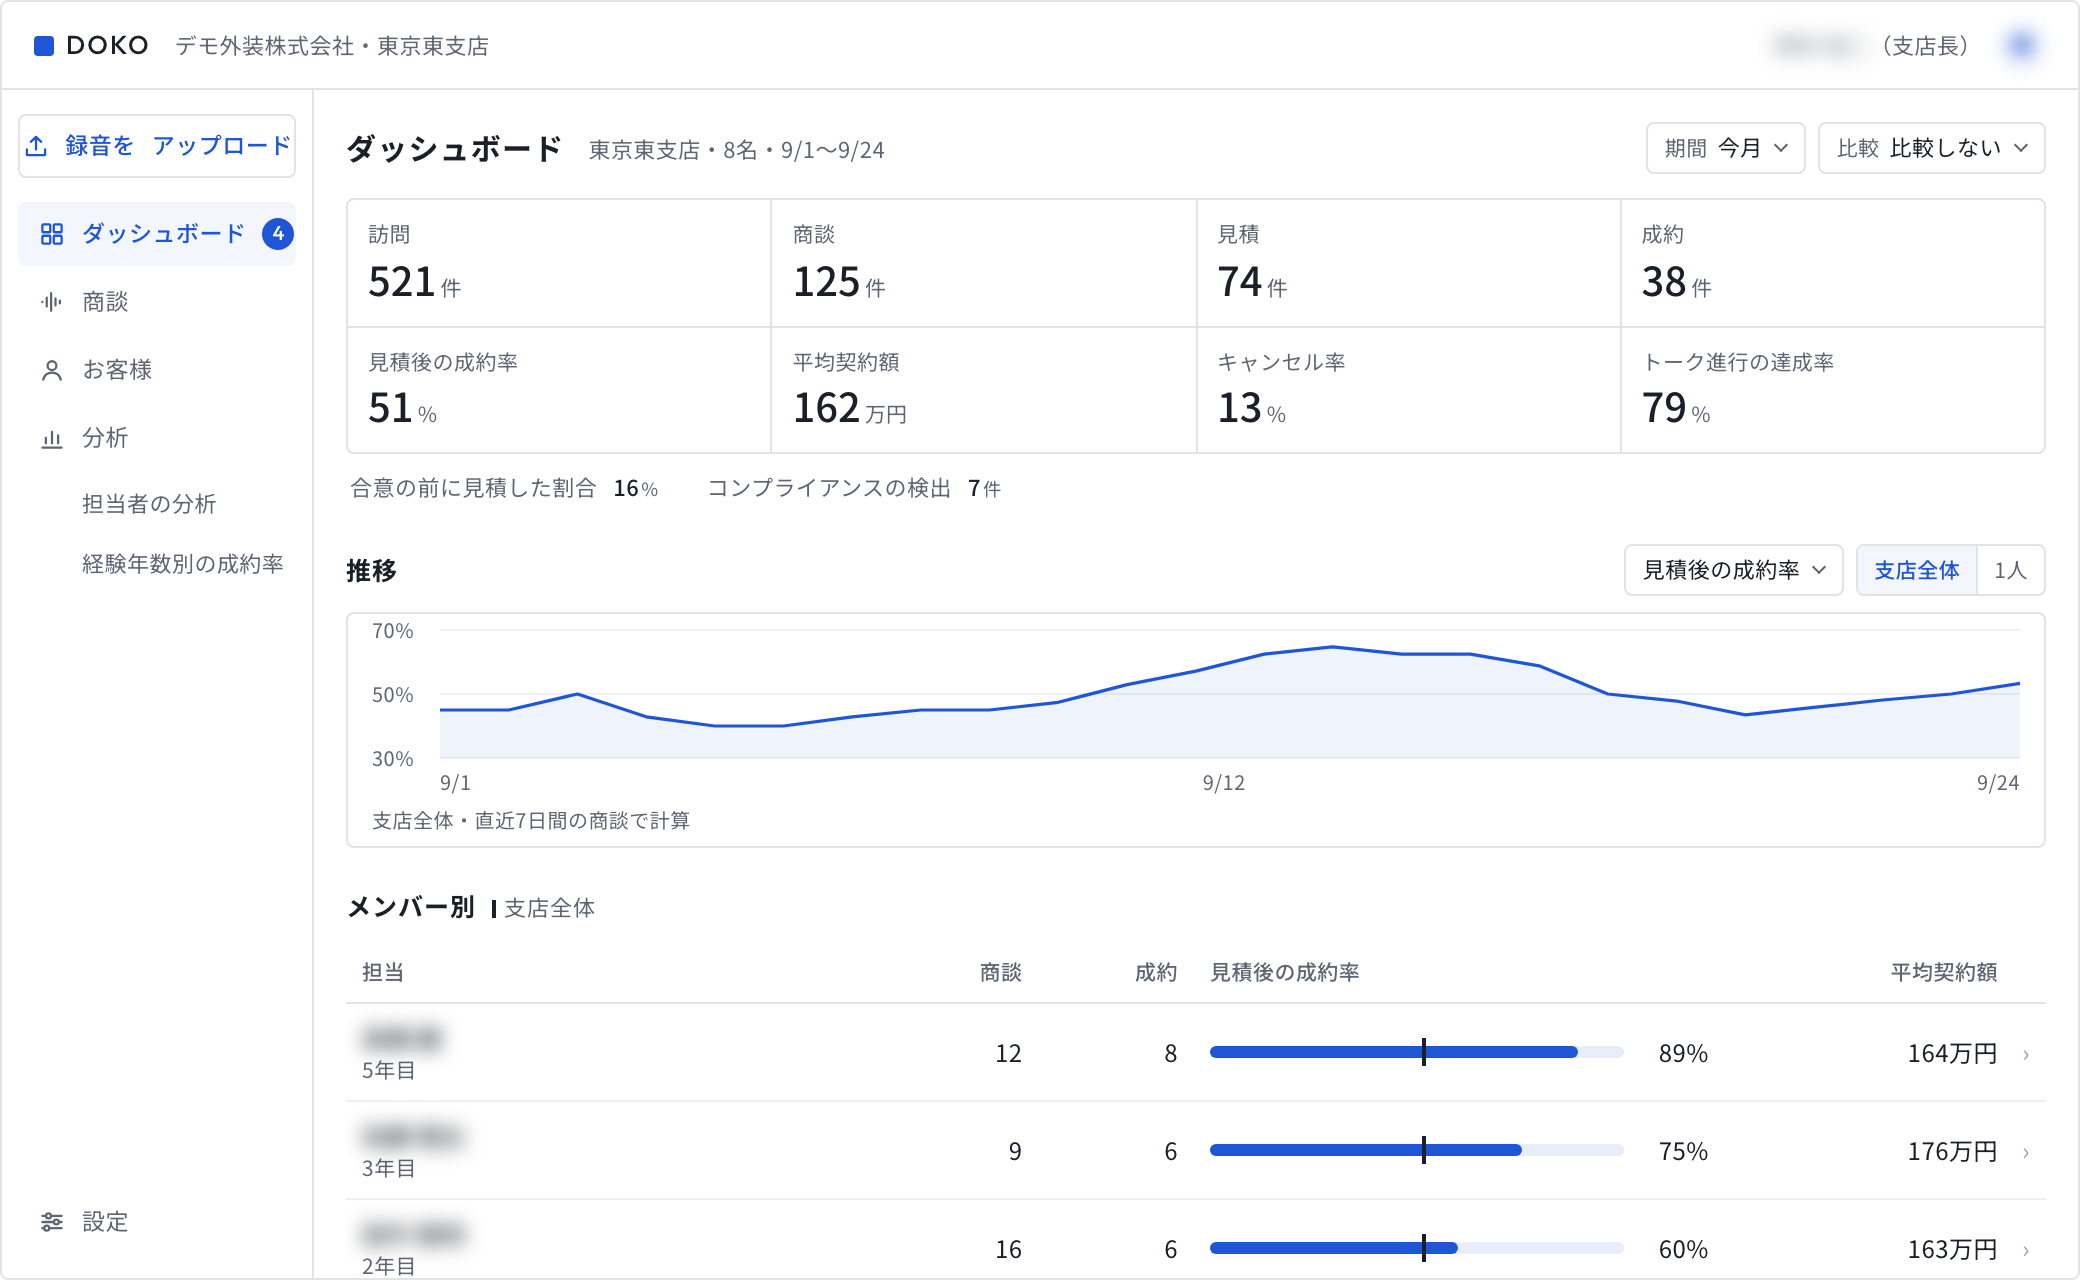Open the ダッシュボード menu item

(x=157, y=234)
